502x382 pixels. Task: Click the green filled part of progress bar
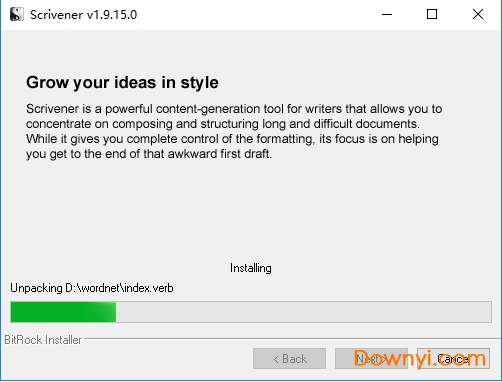coord(63,312)
